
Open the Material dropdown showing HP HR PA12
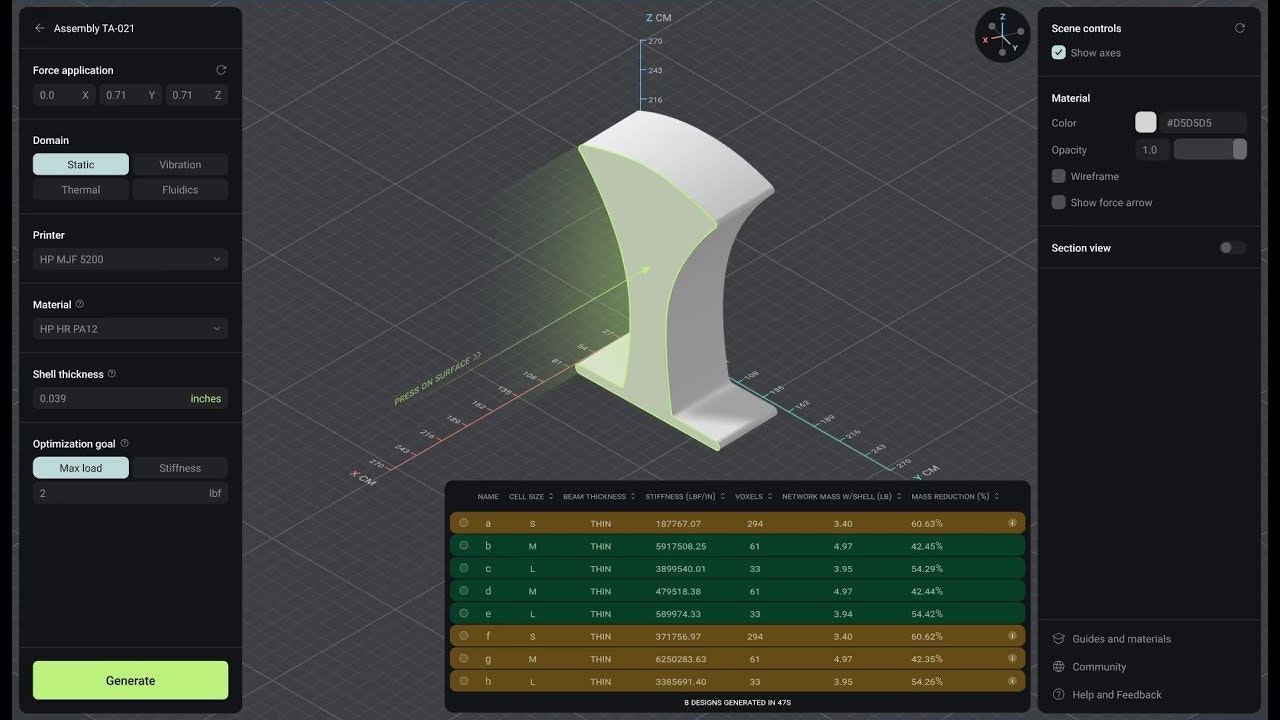pos(130,328)
